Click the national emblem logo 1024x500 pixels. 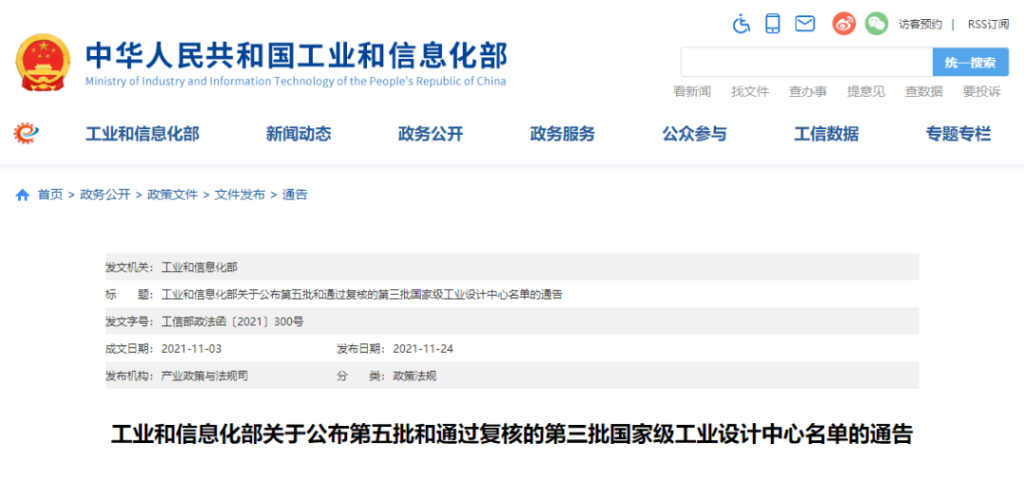point(42,63)
